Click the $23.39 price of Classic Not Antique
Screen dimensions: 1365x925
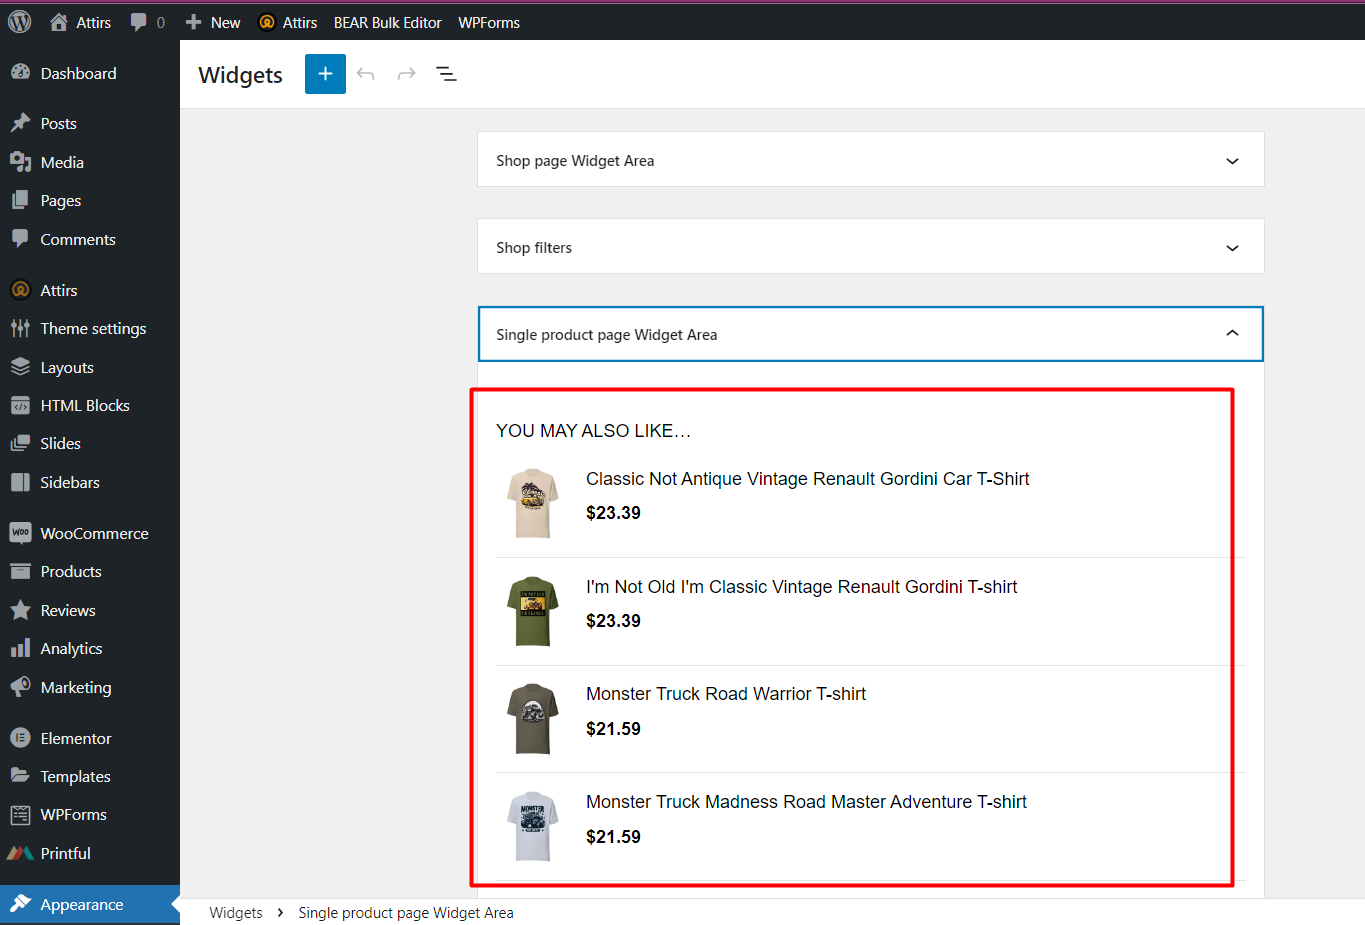point(613,513)
